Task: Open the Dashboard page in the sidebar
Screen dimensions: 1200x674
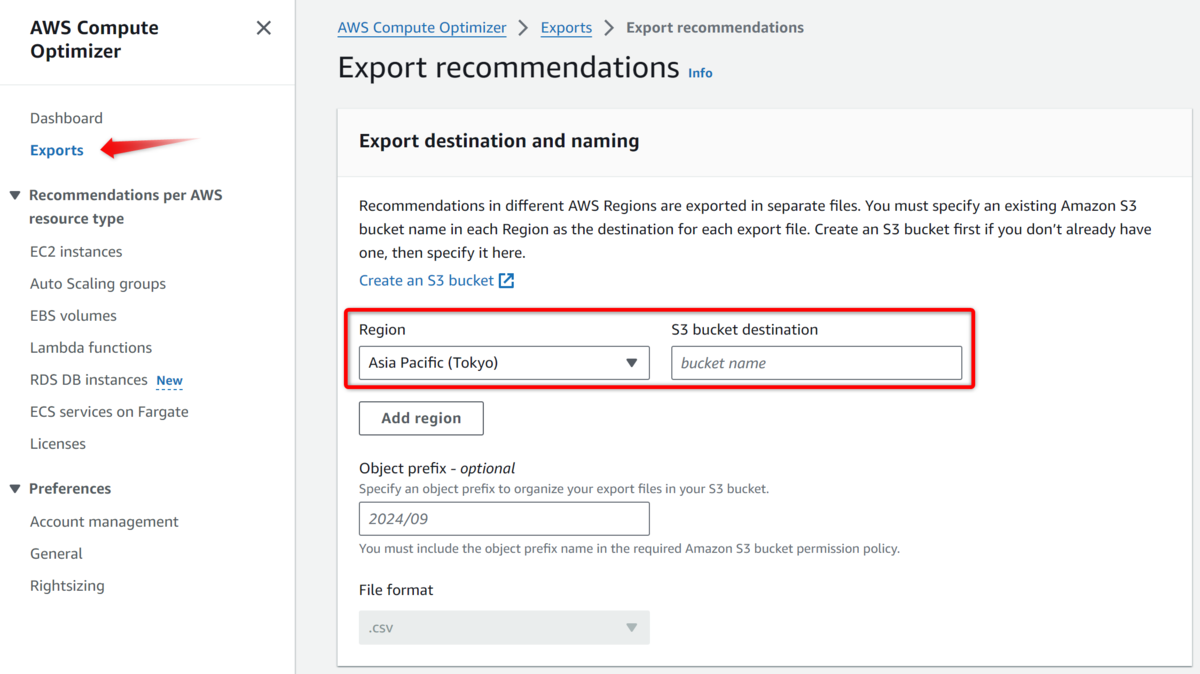Action: (x=66, y=118)
